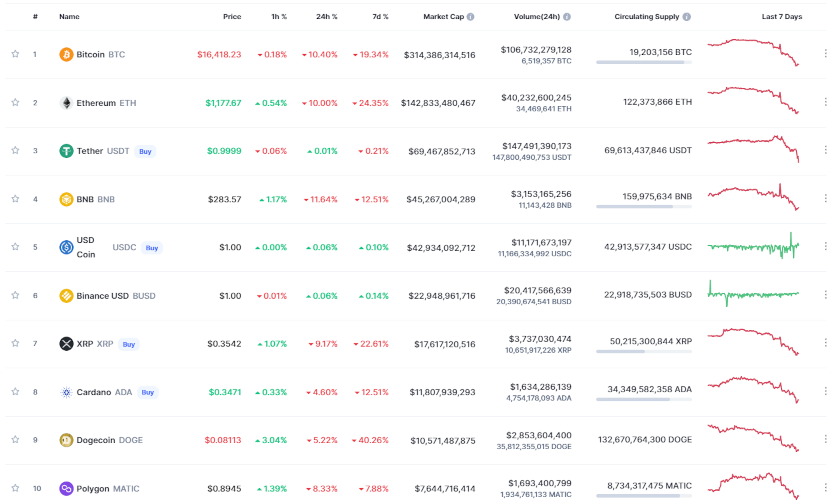
Task: Sort table by Price column header
Action: (231, 17)
